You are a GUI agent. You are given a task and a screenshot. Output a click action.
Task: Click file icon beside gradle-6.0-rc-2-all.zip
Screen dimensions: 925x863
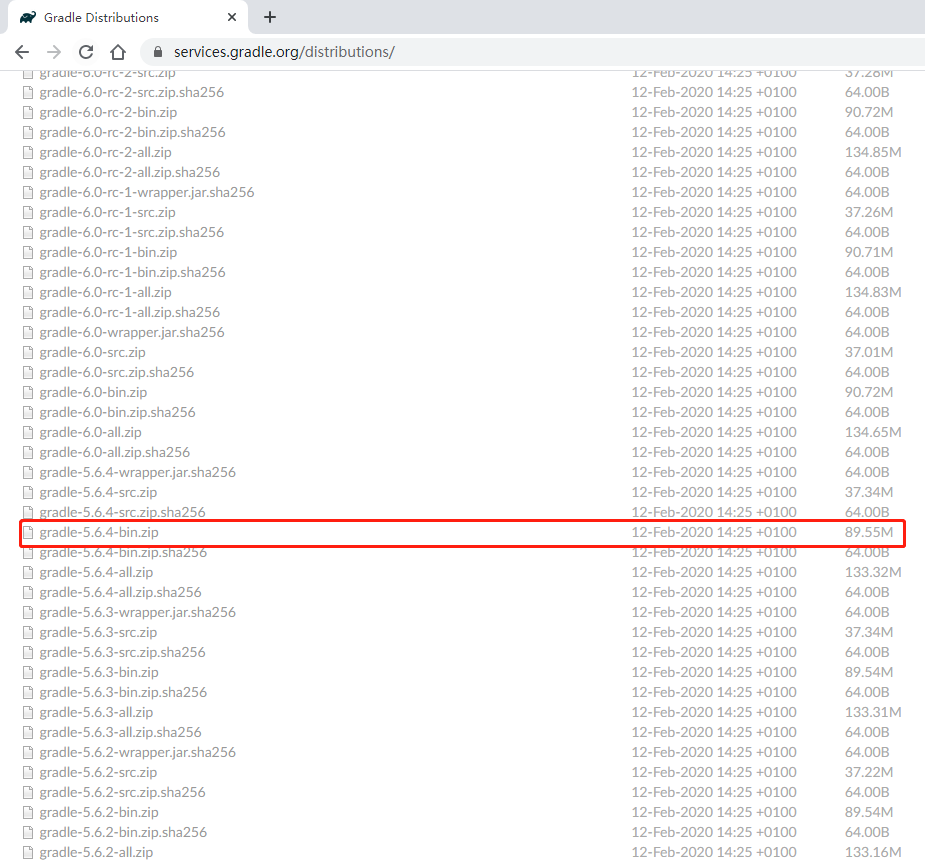pyautogui.click(x=28, y=153)
